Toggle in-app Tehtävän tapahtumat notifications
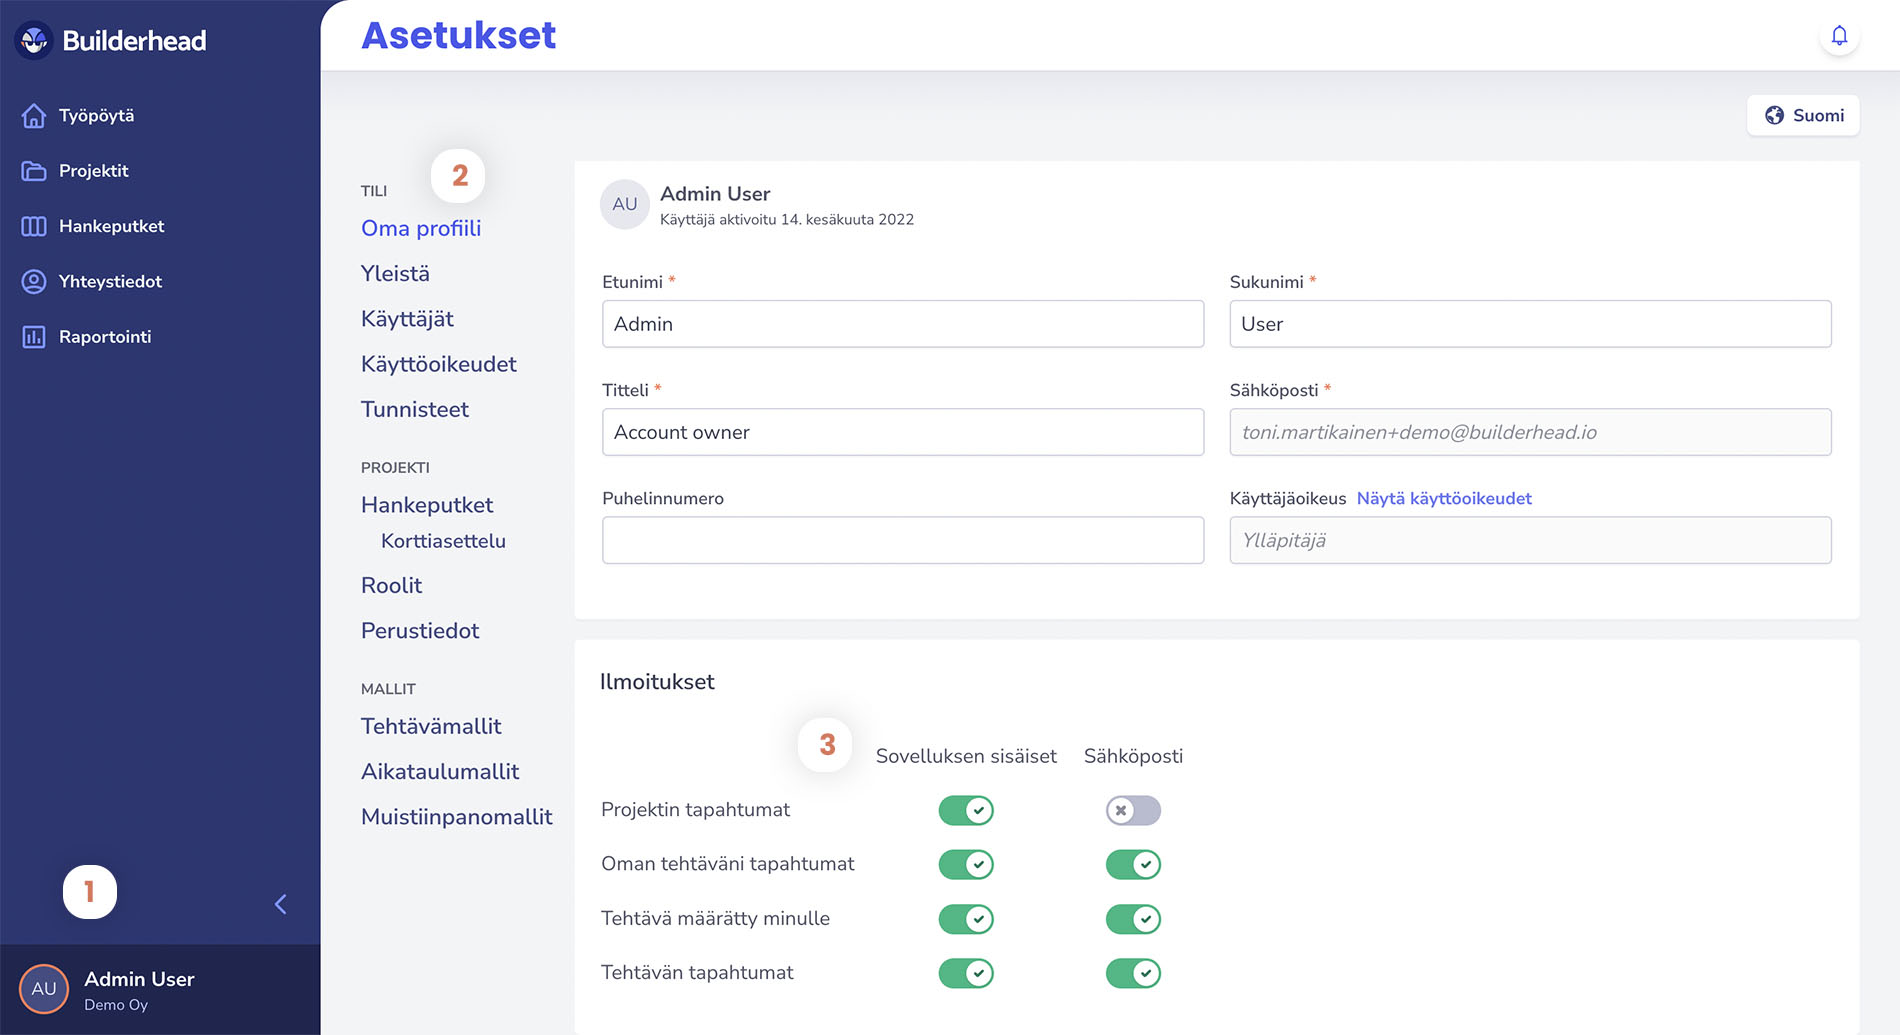 pyautogui.click(x=965, y=973)
